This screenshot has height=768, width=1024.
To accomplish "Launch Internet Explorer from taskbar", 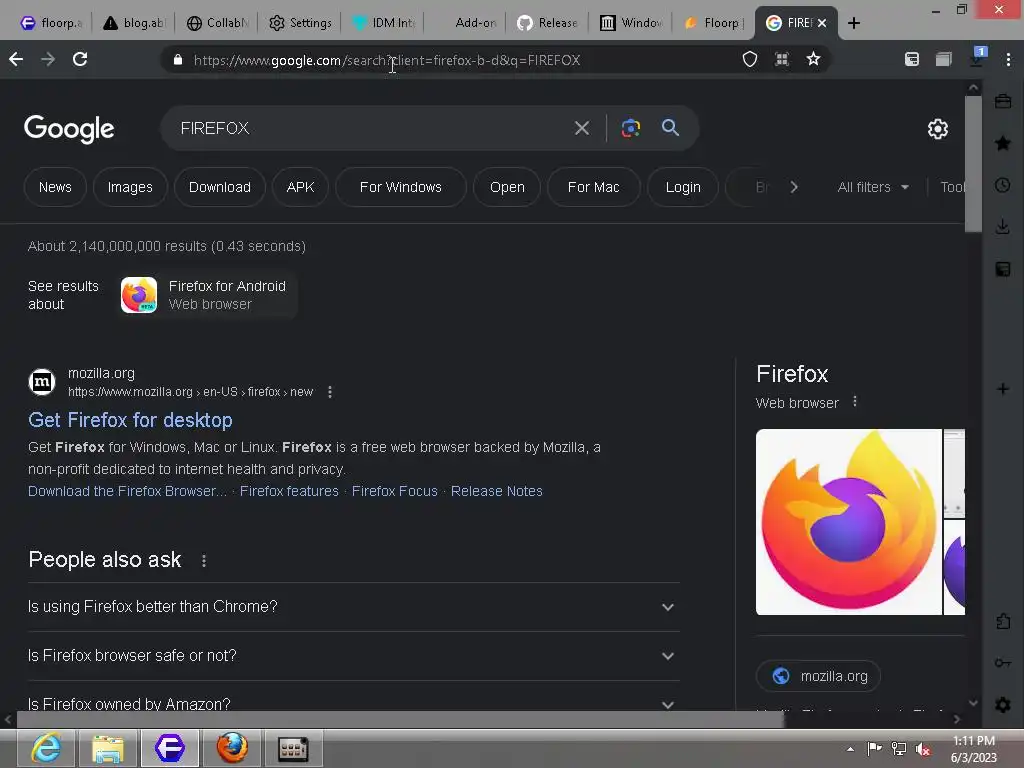I will pyautogui.click(x=46, y=748).
